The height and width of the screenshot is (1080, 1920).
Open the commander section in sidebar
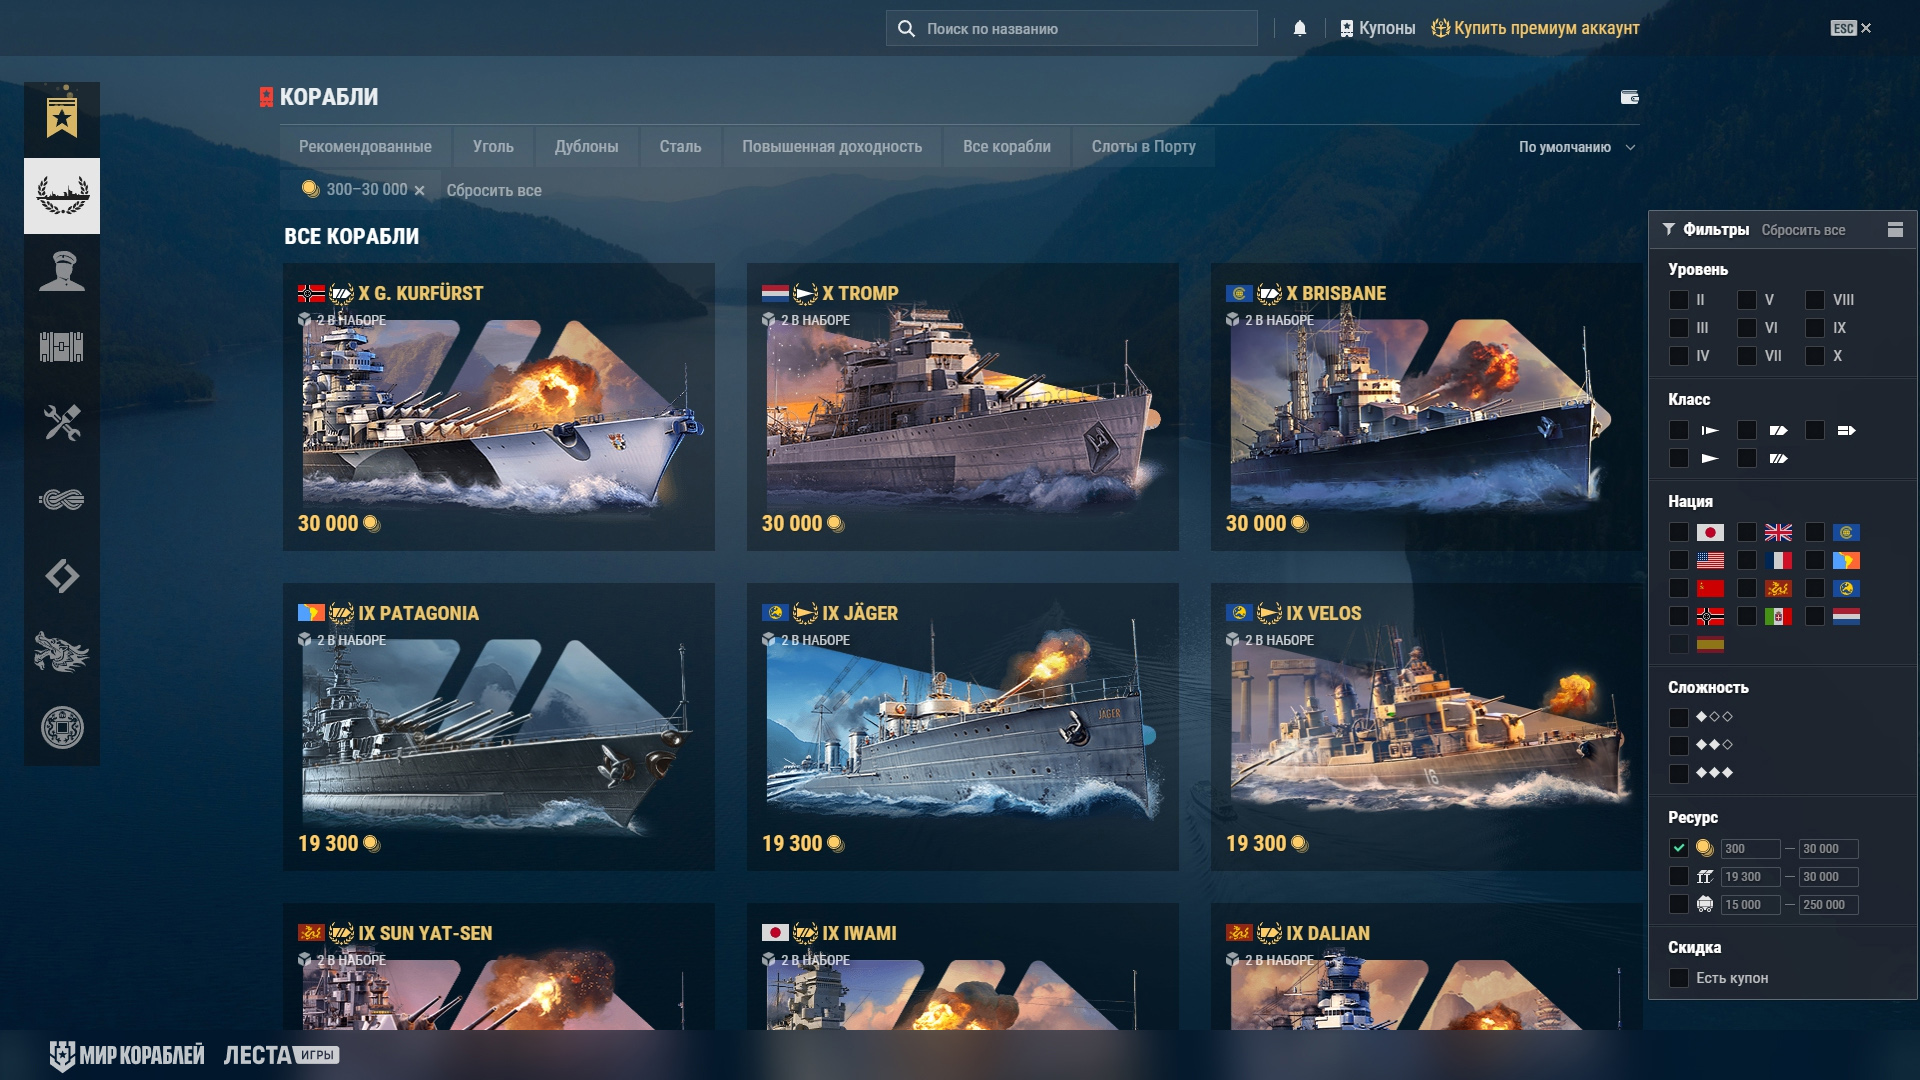coord(62,272)
